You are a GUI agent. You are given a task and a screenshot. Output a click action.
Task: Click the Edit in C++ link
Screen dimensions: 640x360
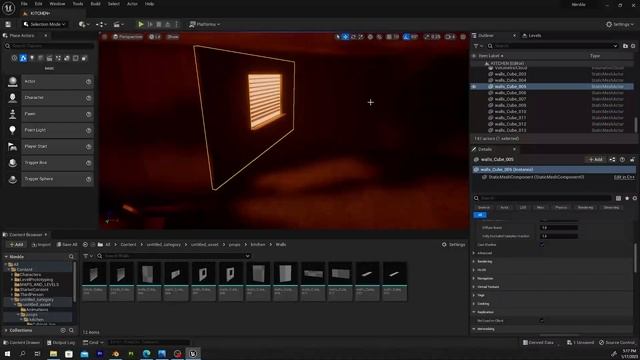[624, 177]
